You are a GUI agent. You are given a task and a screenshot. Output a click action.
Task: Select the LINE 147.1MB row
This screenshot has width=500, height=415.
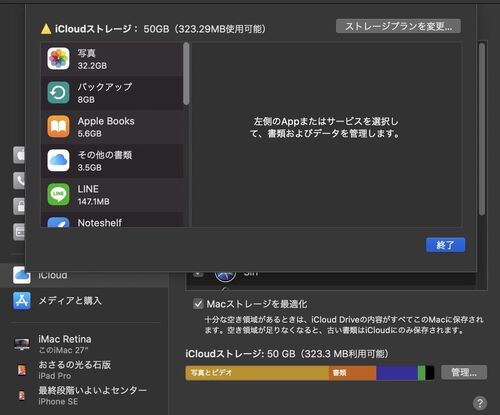(112, 195)
